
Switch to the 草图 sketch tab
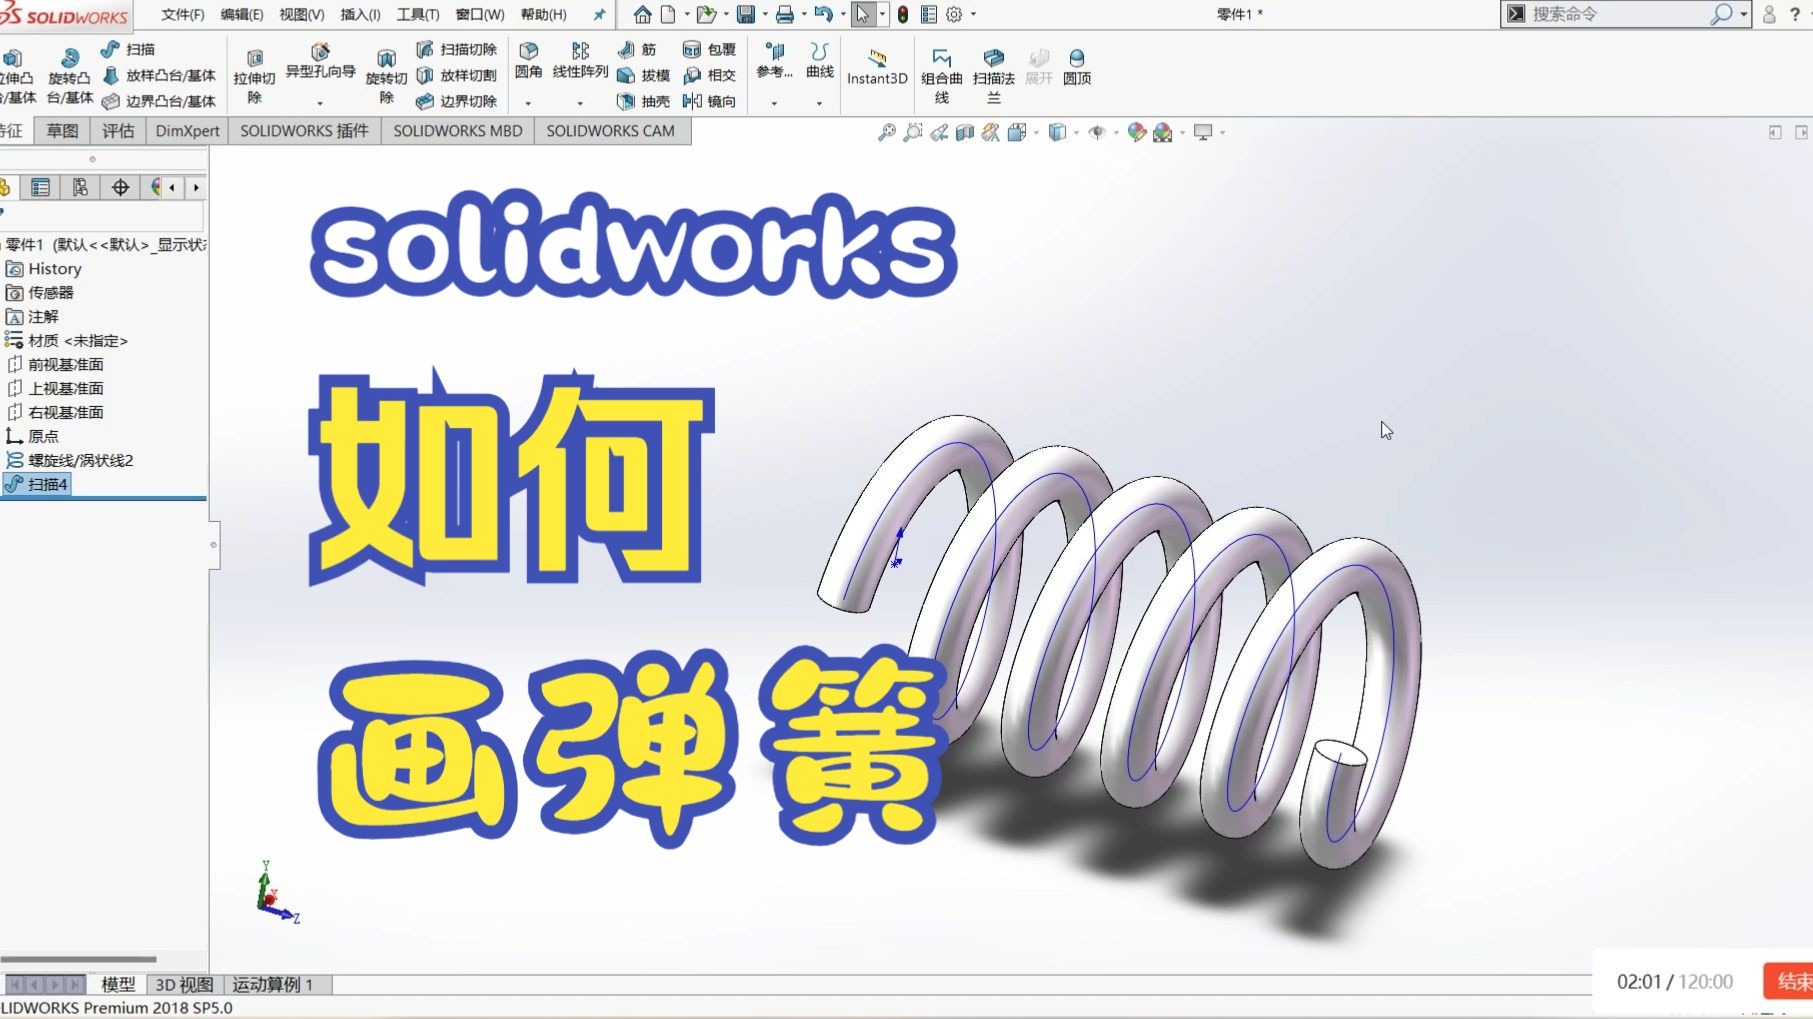pyautogui.click(x=62, y=131)
